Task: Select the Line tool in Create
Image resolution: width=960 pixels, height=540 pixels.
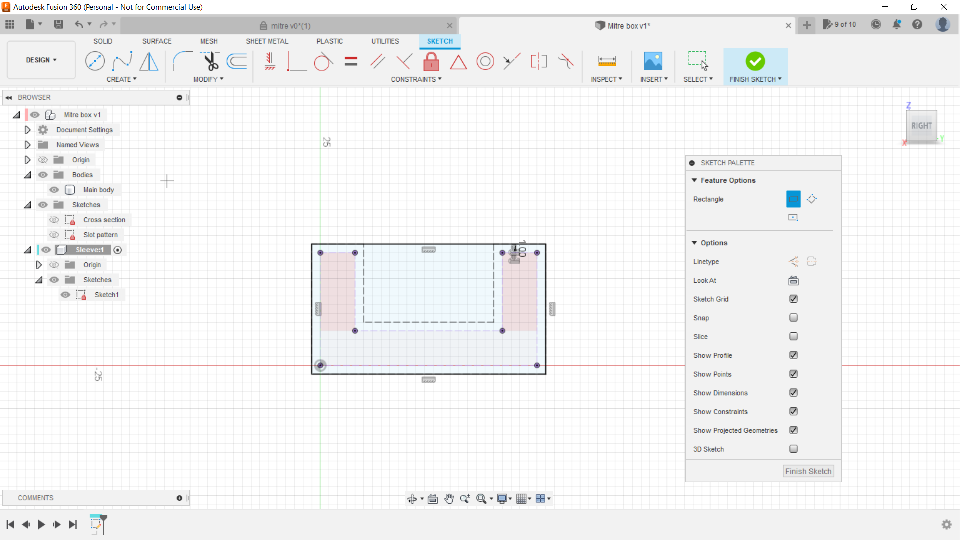Action: click(x=95, y=62)
